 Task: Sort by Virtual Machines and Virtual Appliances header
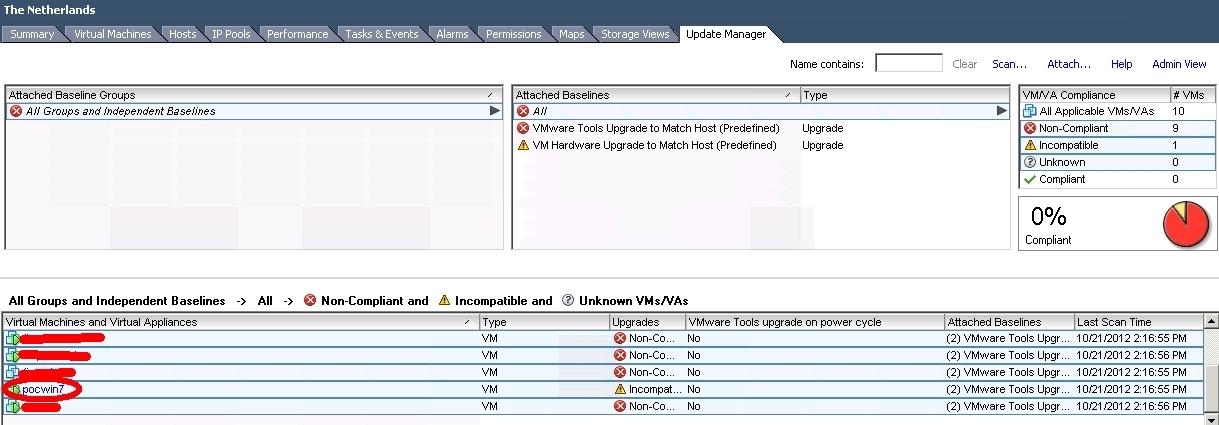tap(241, 322)
